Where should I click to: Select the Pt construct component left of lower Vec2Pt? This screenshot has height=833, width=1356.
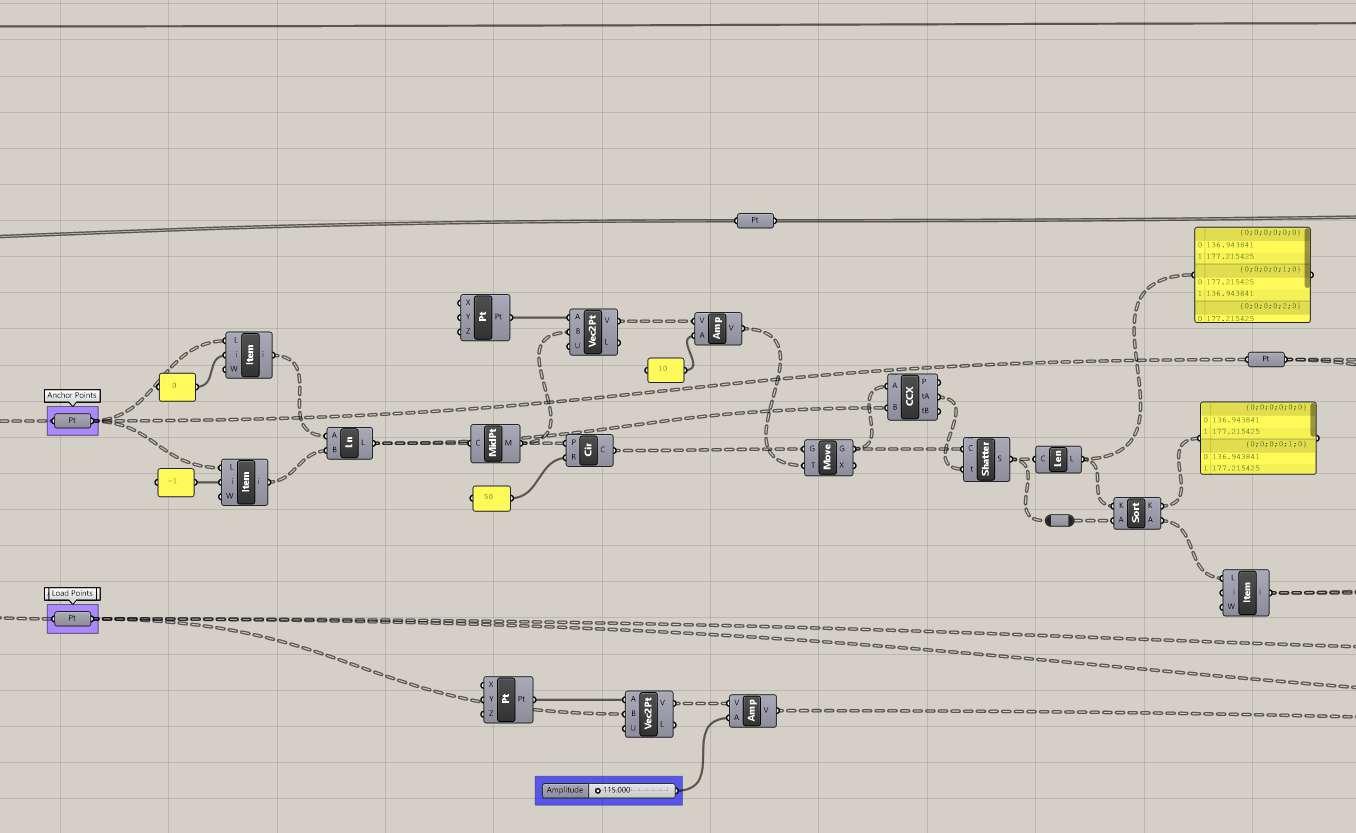click(x=508, y=699)
